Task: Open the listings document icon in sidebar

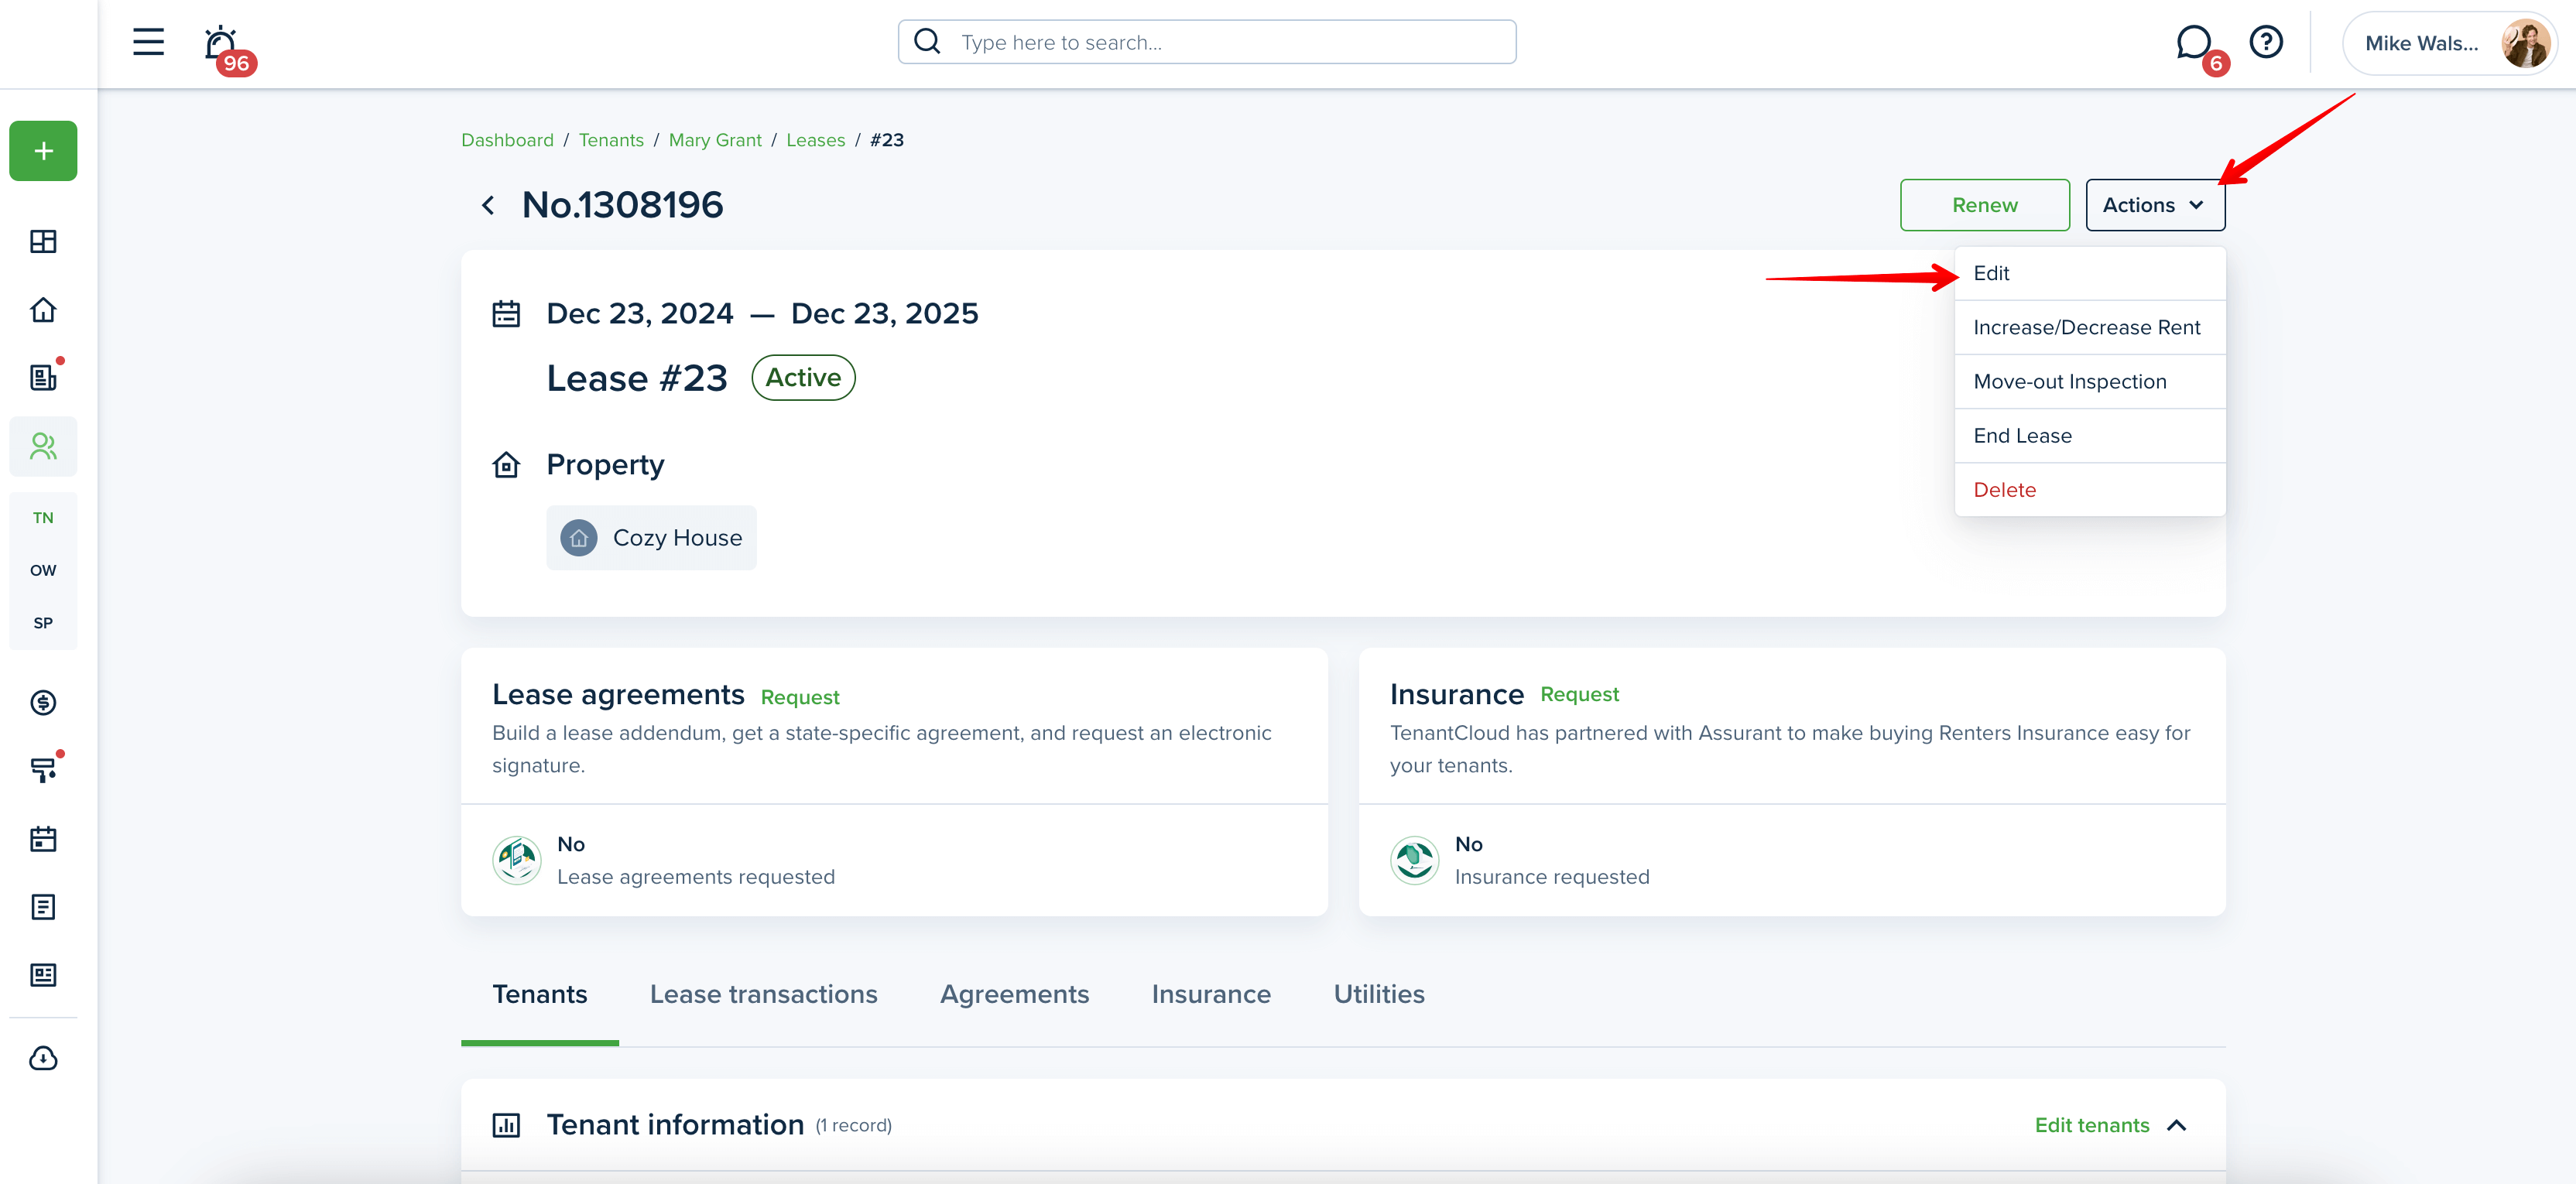Action: (43, 377)
